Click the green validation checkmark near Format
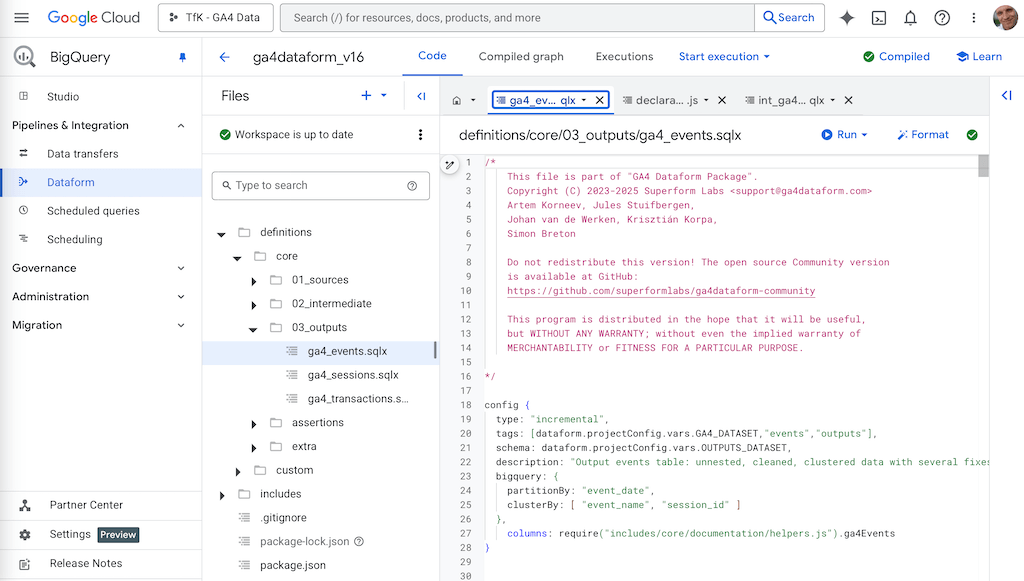 click(972, 134)
